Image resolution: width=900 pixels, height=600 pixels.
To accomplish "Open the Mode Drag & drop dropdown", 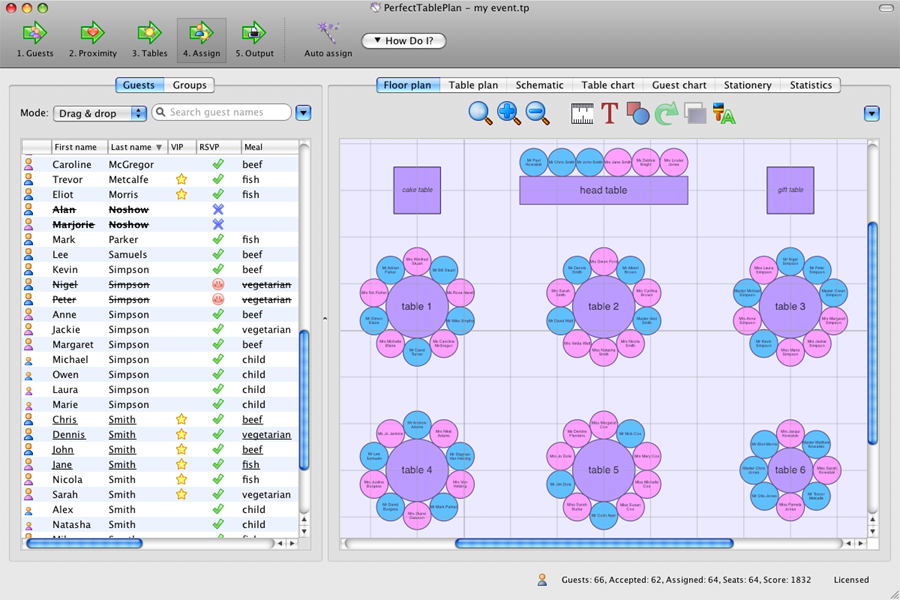I will [x=100, y=114].
